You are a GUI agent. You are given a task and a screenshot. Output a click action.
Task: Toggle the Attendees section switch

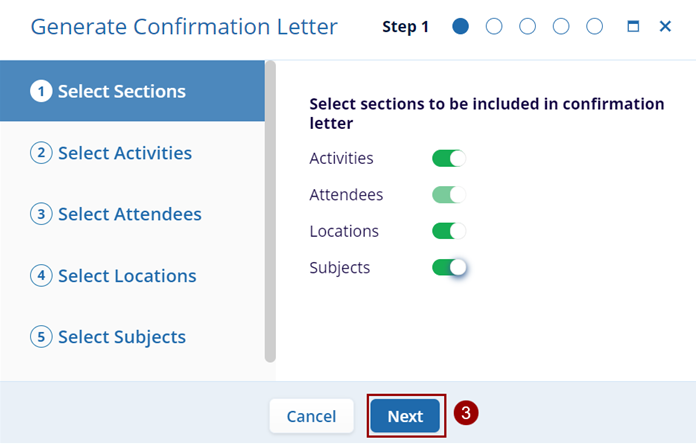click(x=449, y=195)
